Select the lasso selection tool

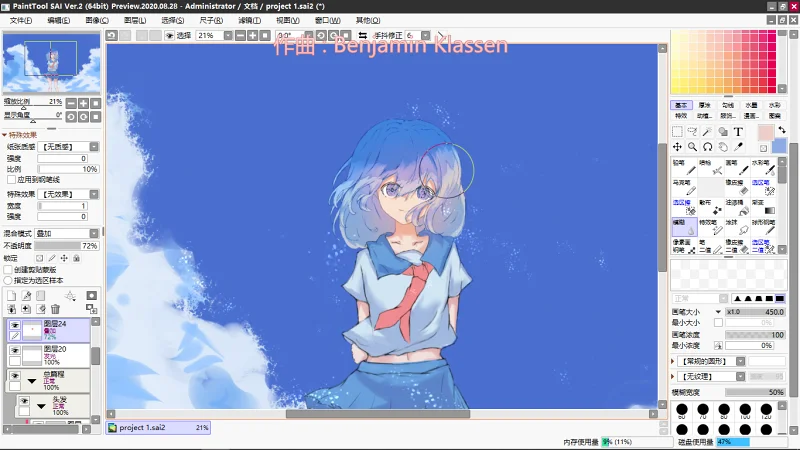(x=692, y=132)
